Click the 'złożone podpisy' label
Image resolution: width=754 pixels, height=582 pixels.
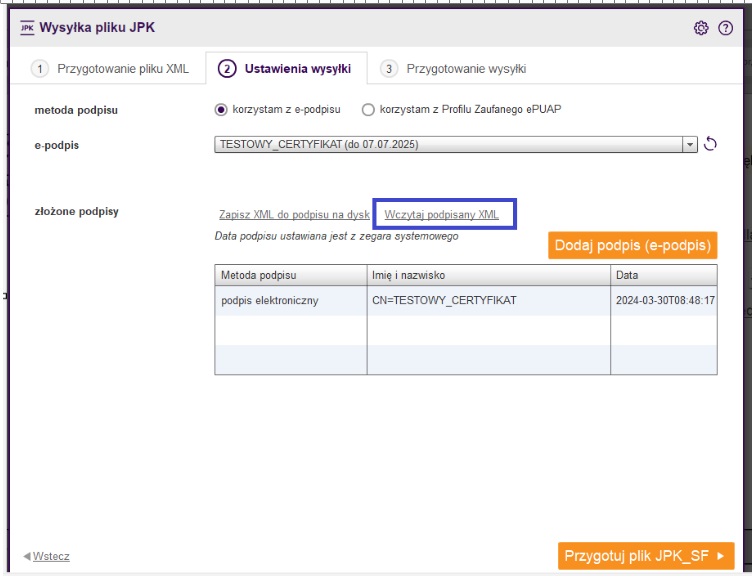[76, 211]
